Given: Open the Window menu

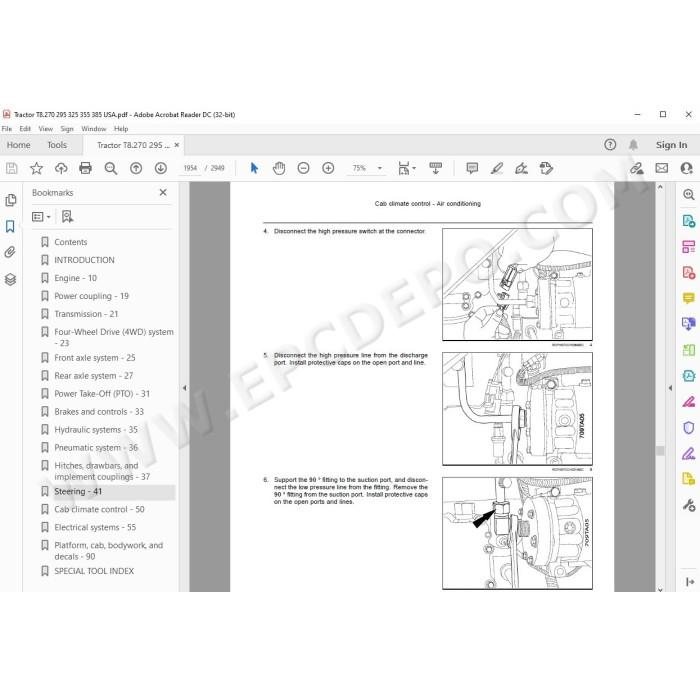Looking at the screenshot, I should [94, 129].
